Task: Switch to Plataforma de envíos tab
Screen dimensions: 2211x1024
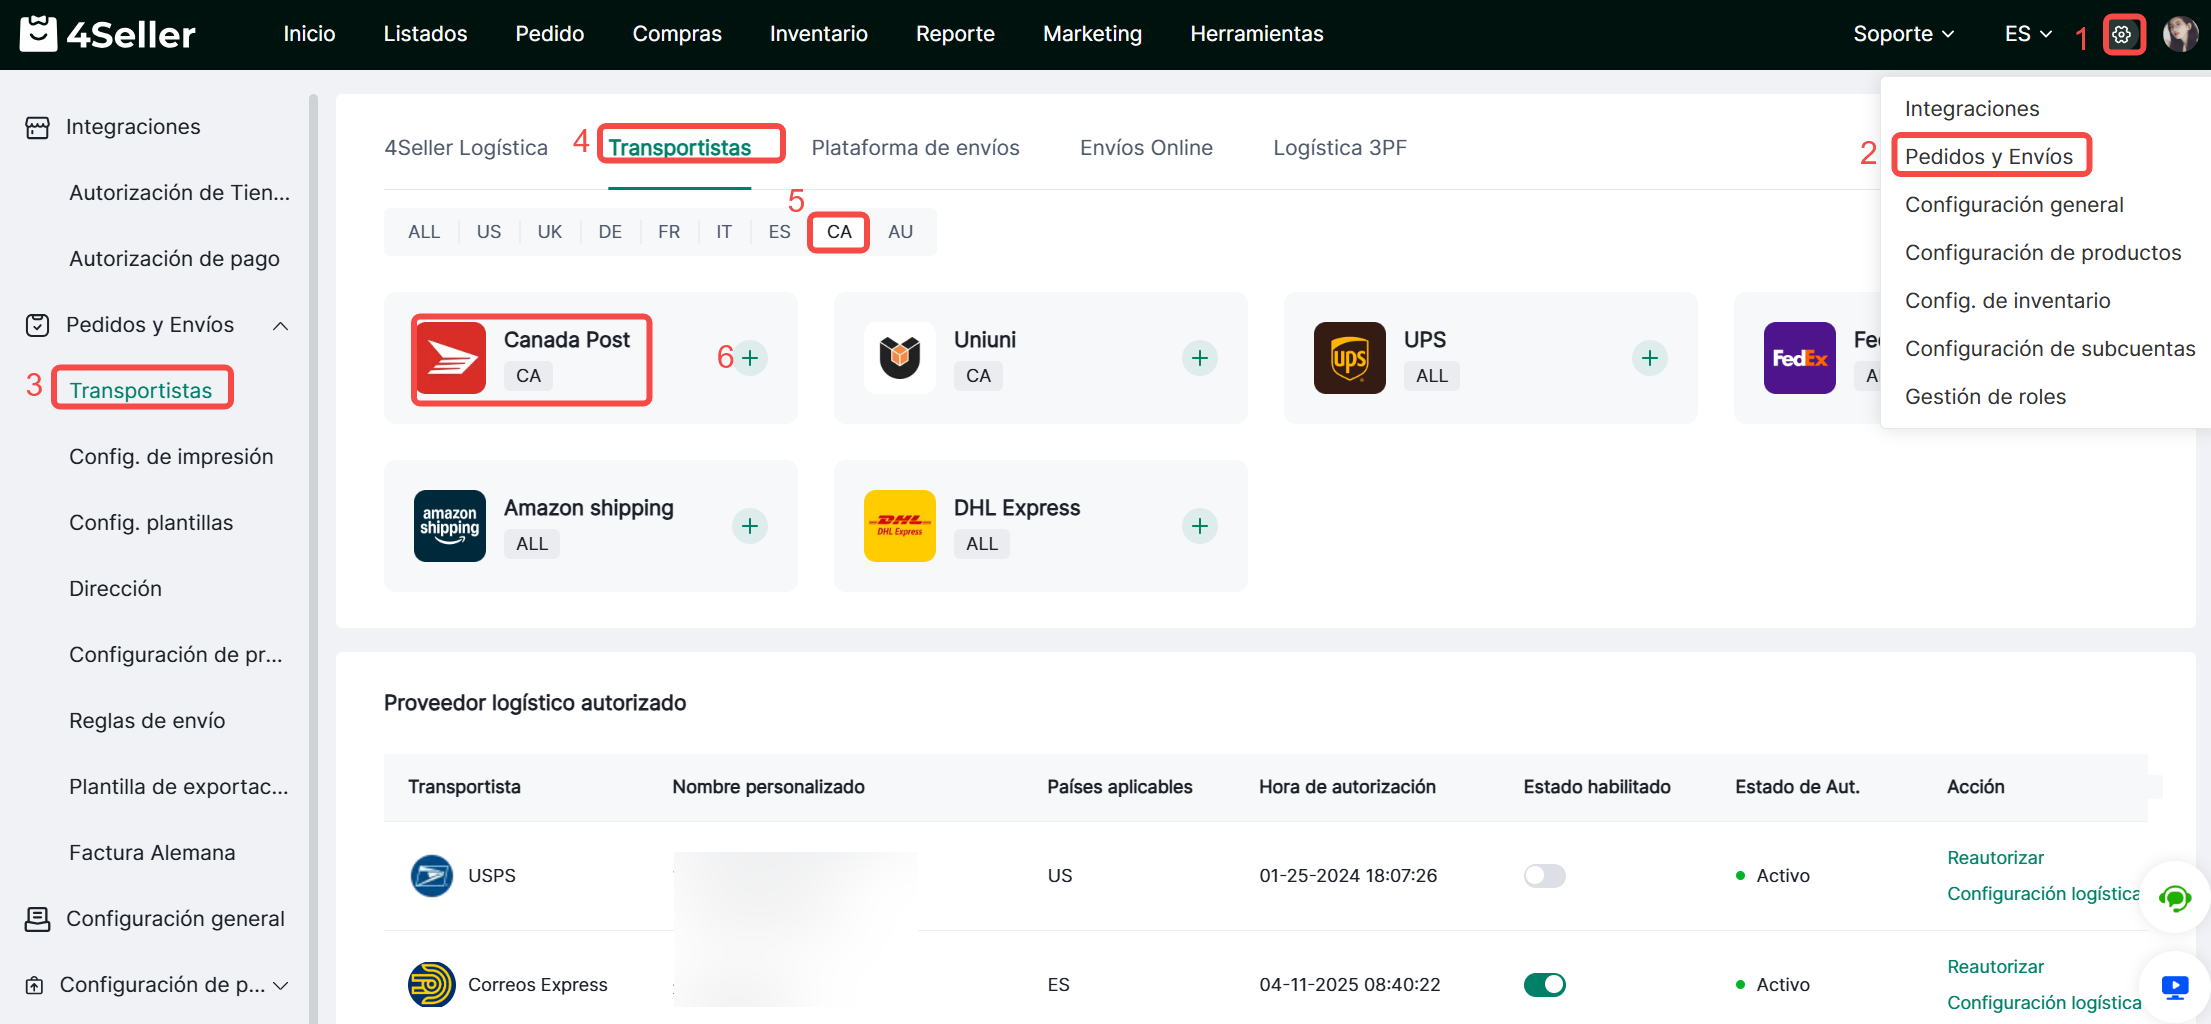Action: (x=915, y=148)
